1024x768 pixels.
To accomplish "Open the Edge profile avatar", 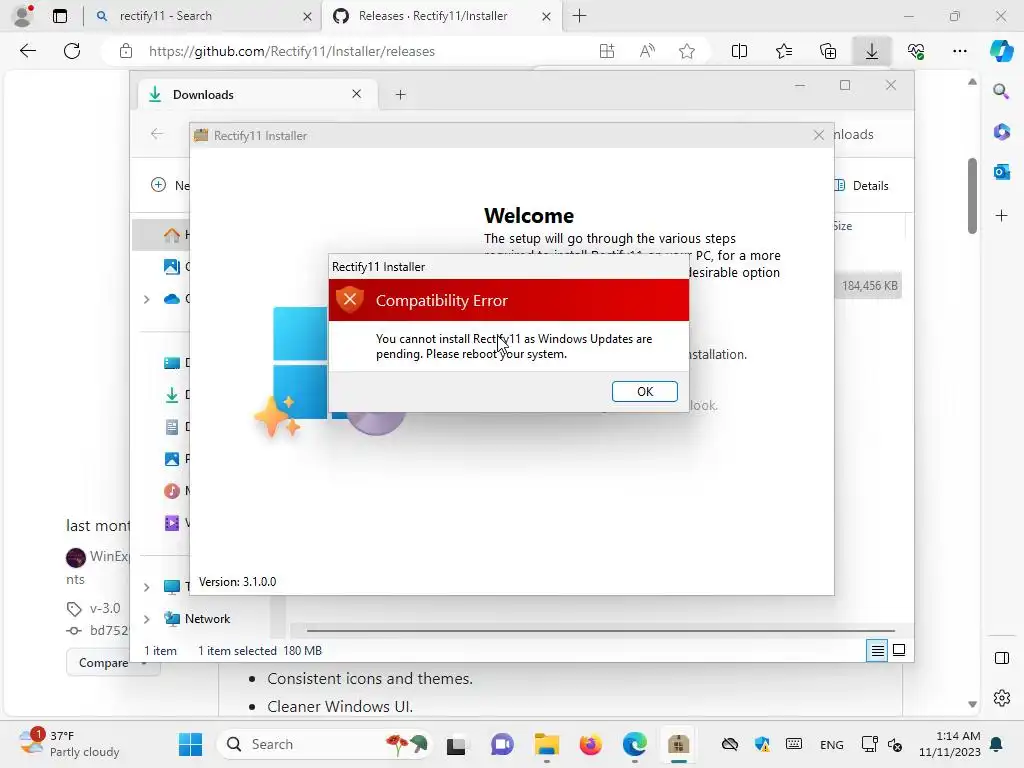I will click(x=23, y=16).
